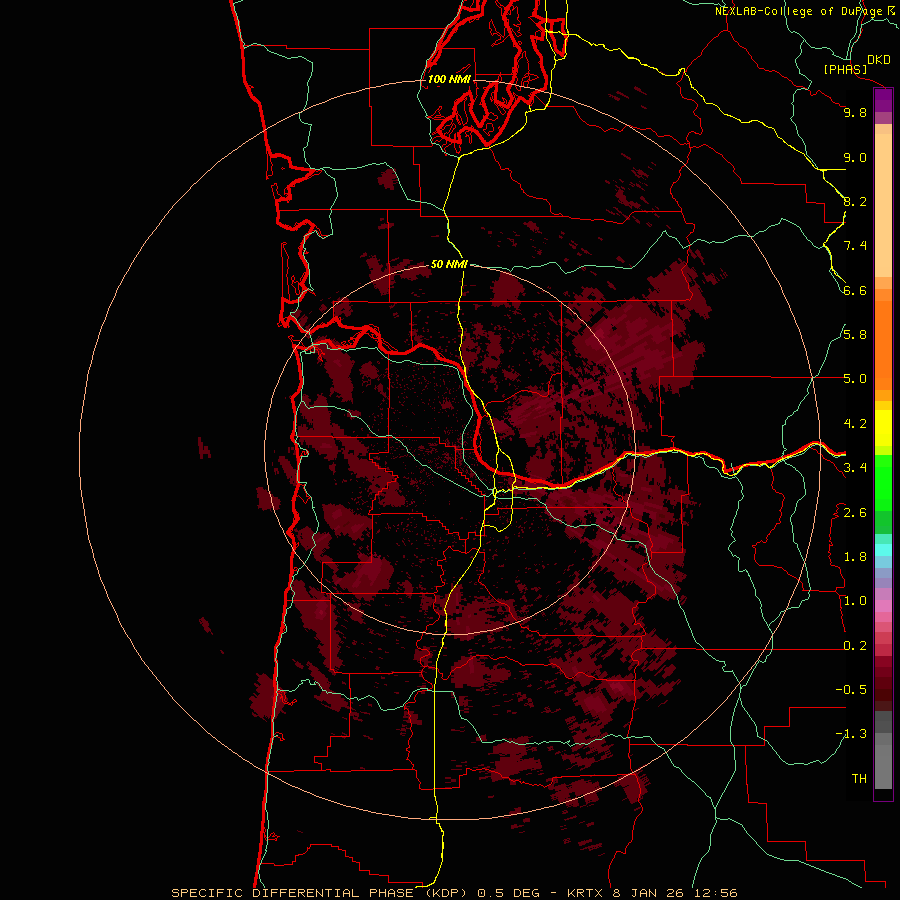Screen dimensions: 900x900
Task: Click the yellow color bar segment
Action: click(883, 428)
